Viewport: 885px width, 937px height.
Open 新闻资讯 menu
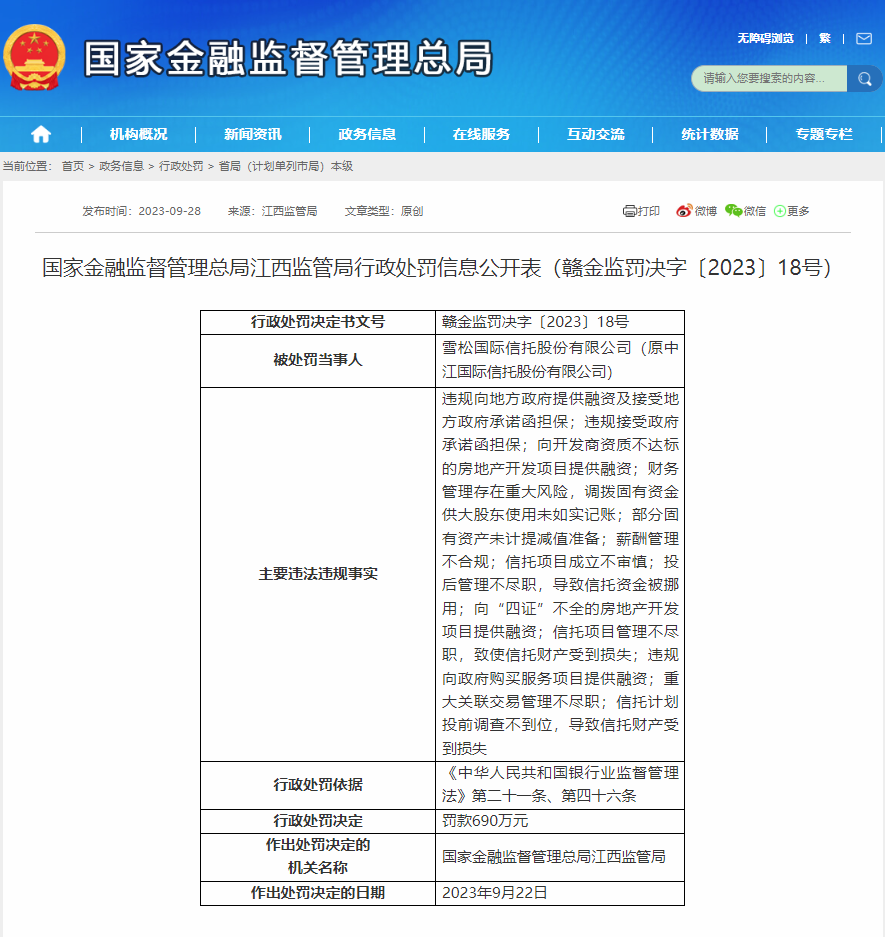pos(253,134)
